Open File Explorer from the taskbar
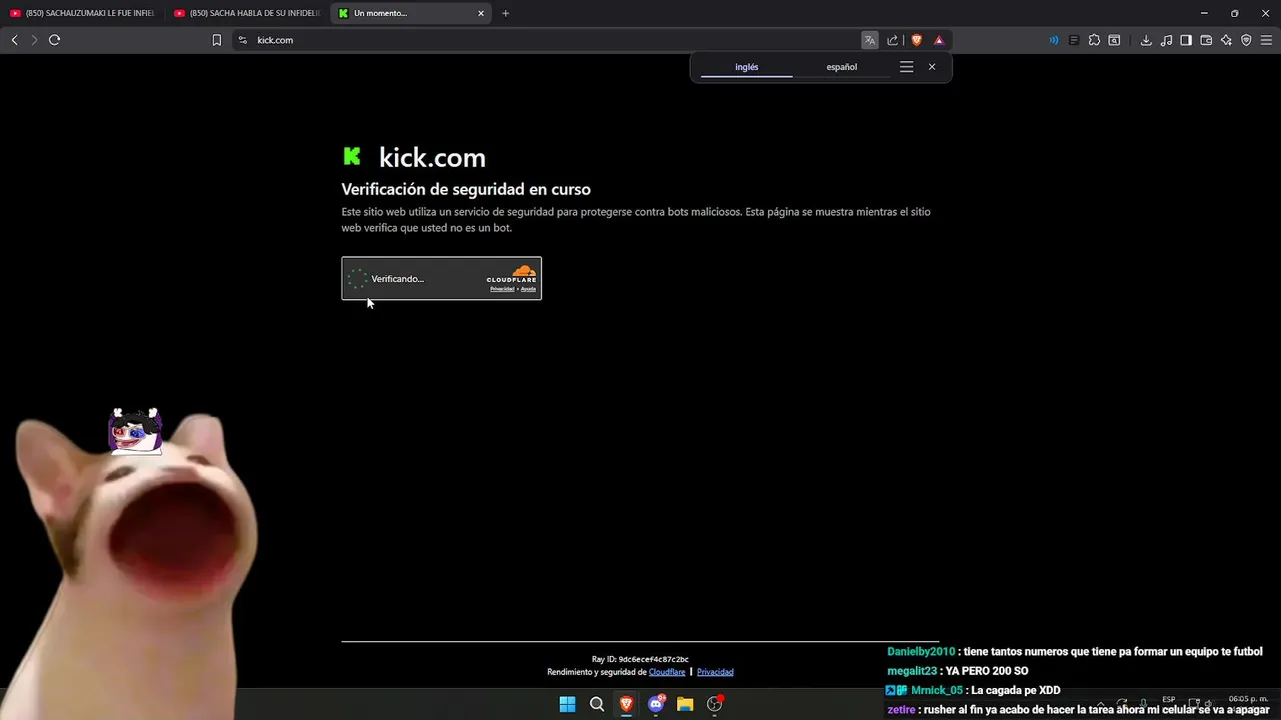The image size is (1281, 720). coord(685,704)
